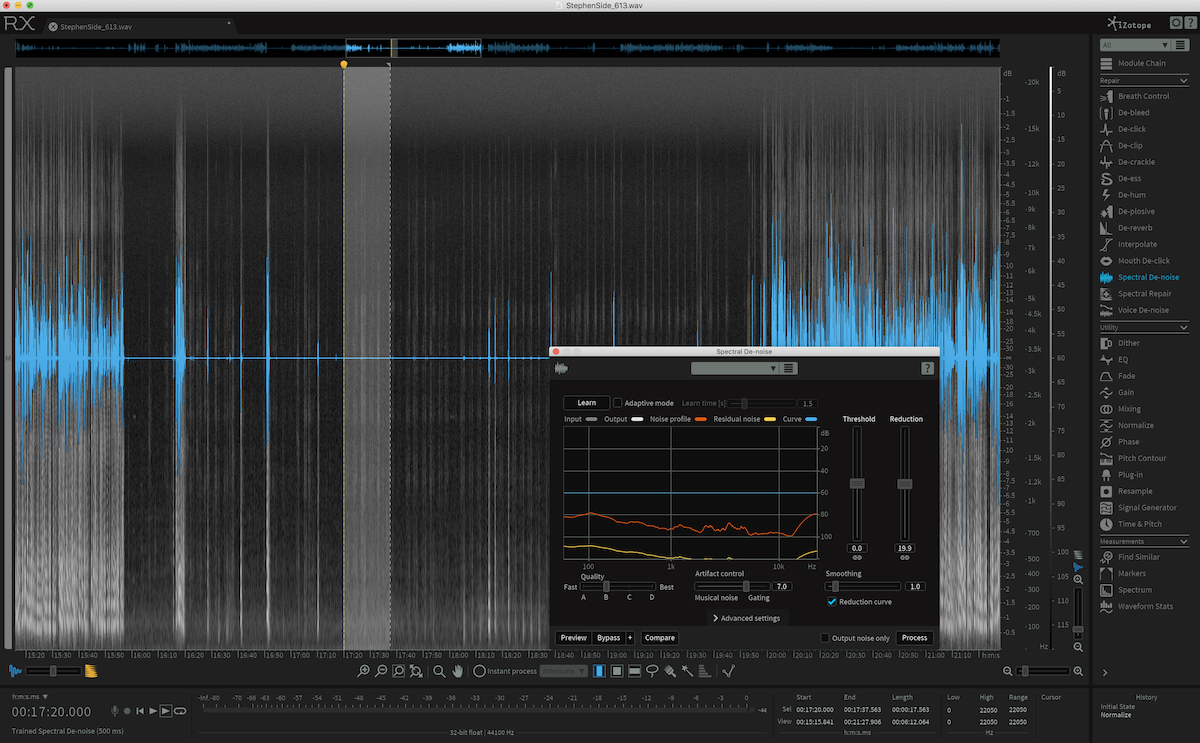Select Normalize in the History list
Screen dimensions: 1200x743
pyautogui.click(x=1116, y=715)
